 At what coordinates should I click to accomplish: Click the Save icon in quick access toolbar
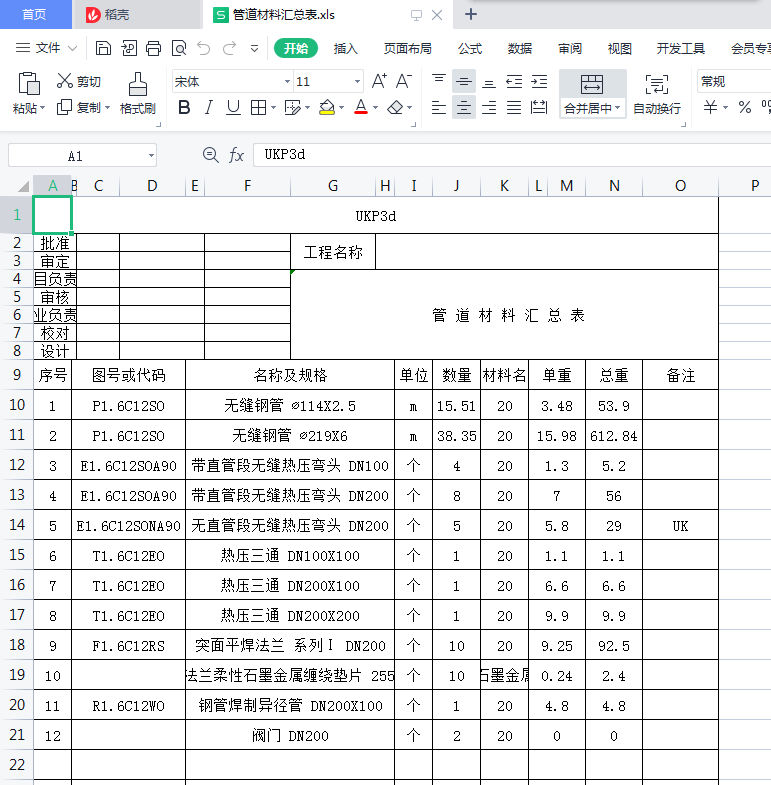103,48
